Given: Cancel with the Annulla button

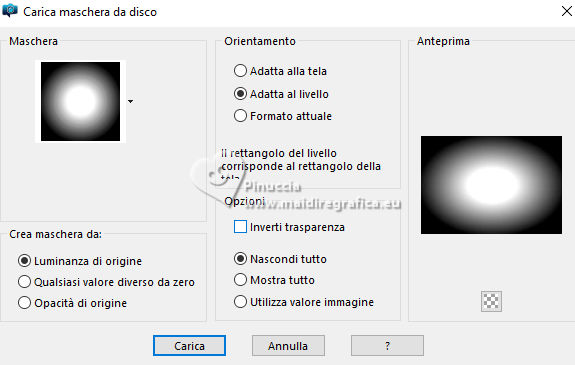Looking at the screenshot, I should [288, 346].
